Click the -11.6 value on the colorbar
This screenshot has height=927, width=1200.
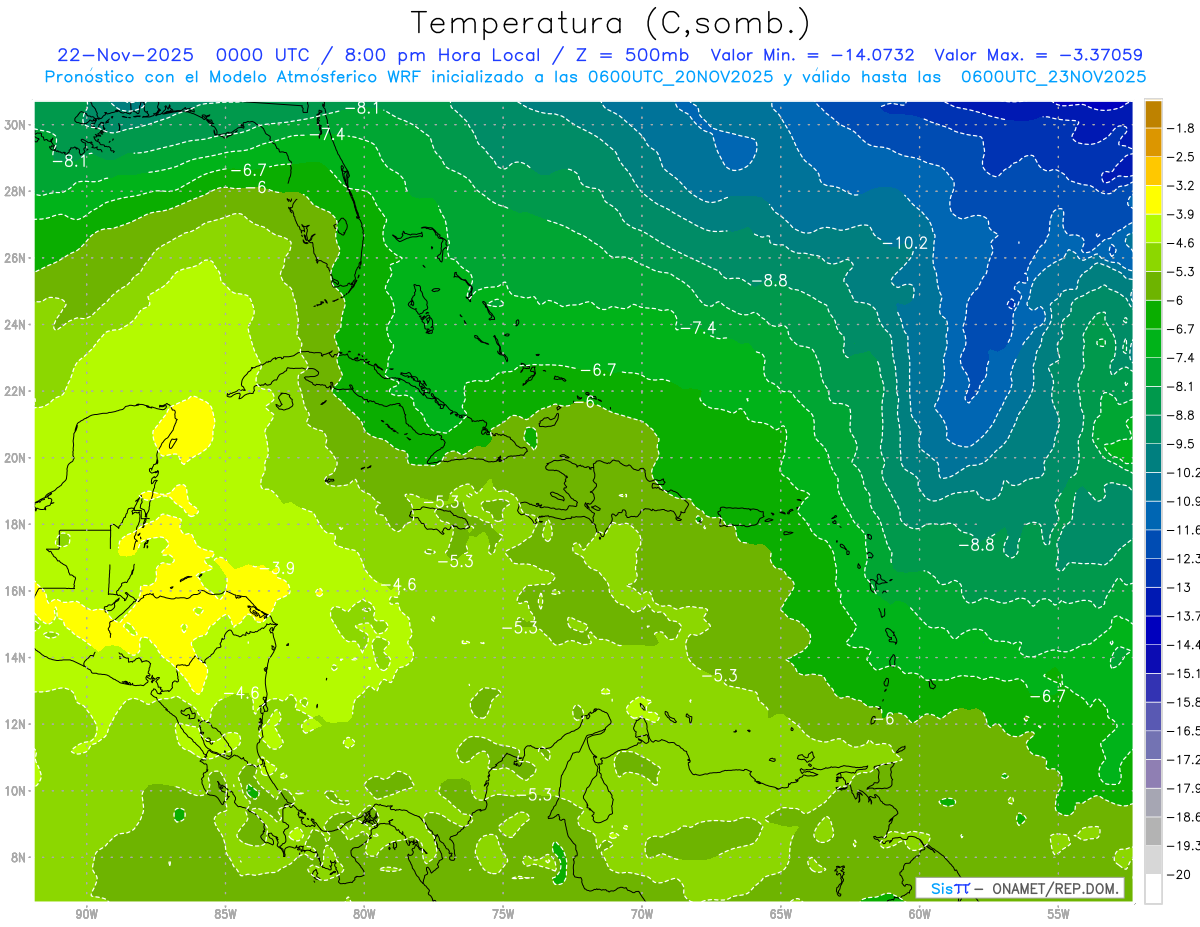tap(1183, 529)
